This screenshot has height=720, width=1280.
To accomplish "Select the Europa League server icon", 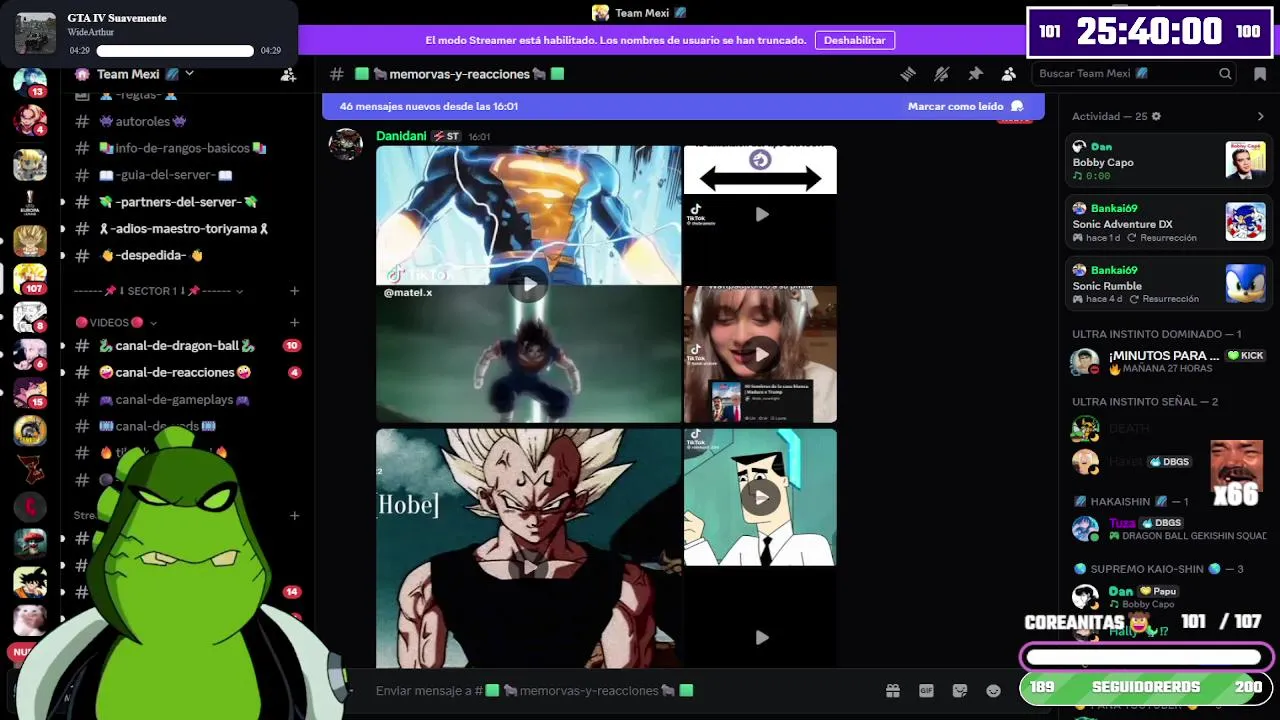I will pyautogui.click(x=30, y=203).
